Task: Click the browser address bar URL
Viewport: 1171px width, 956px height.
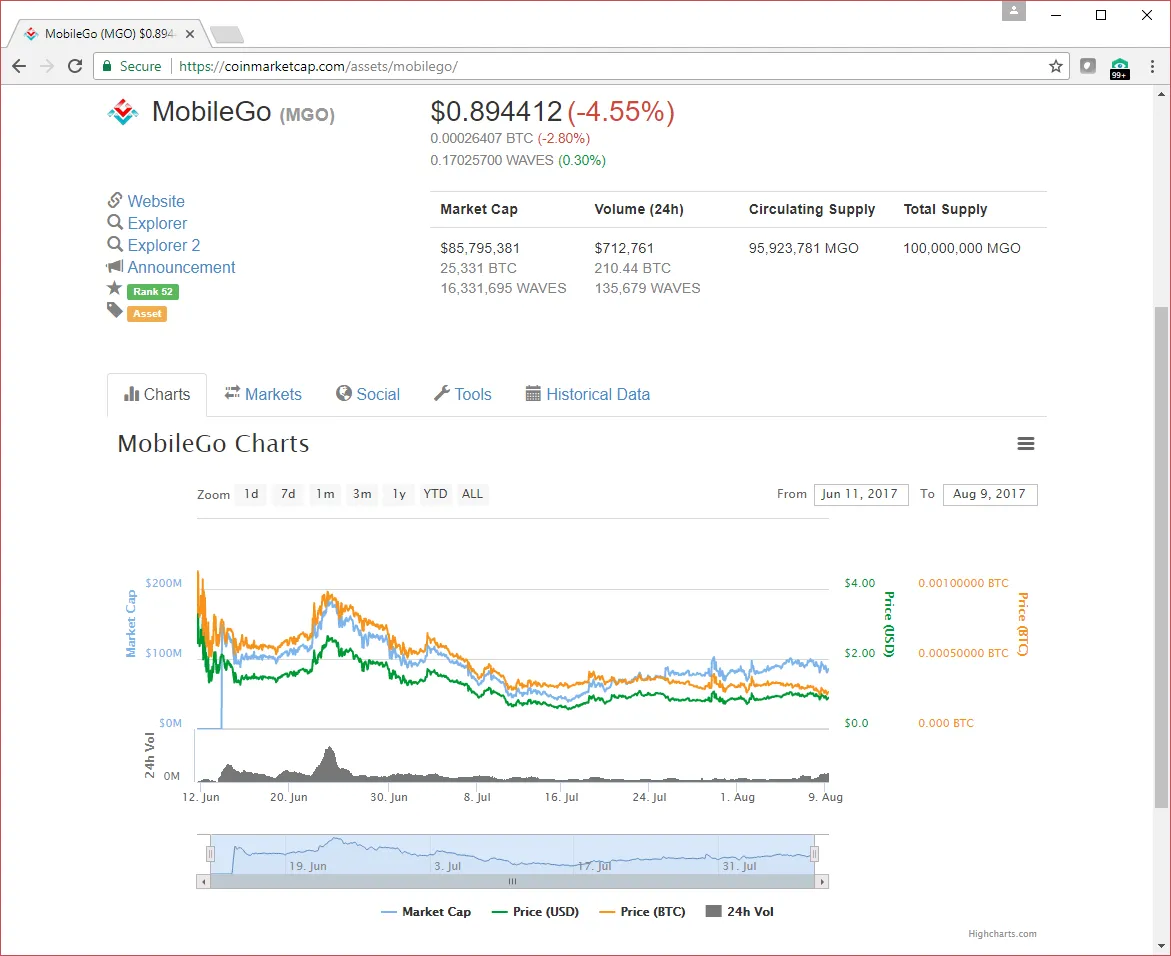Action: tap(318, 66)
